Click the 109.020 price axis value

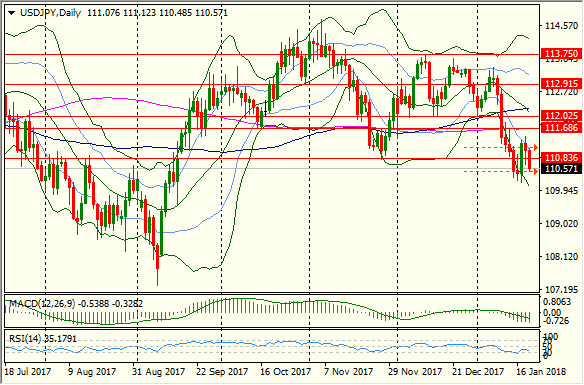[x=562, y=224]
